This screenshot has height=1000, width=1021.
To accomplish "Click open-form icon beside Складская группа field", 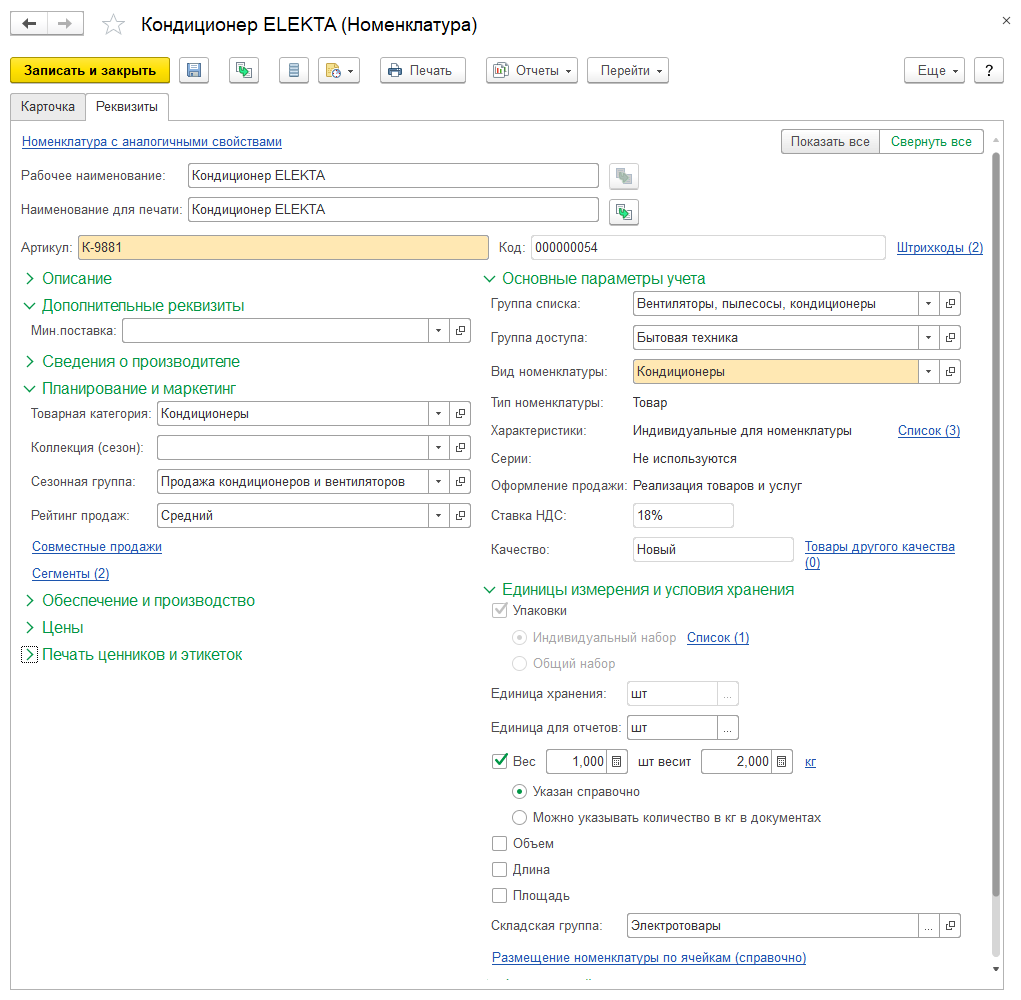I will click(951, 926).
